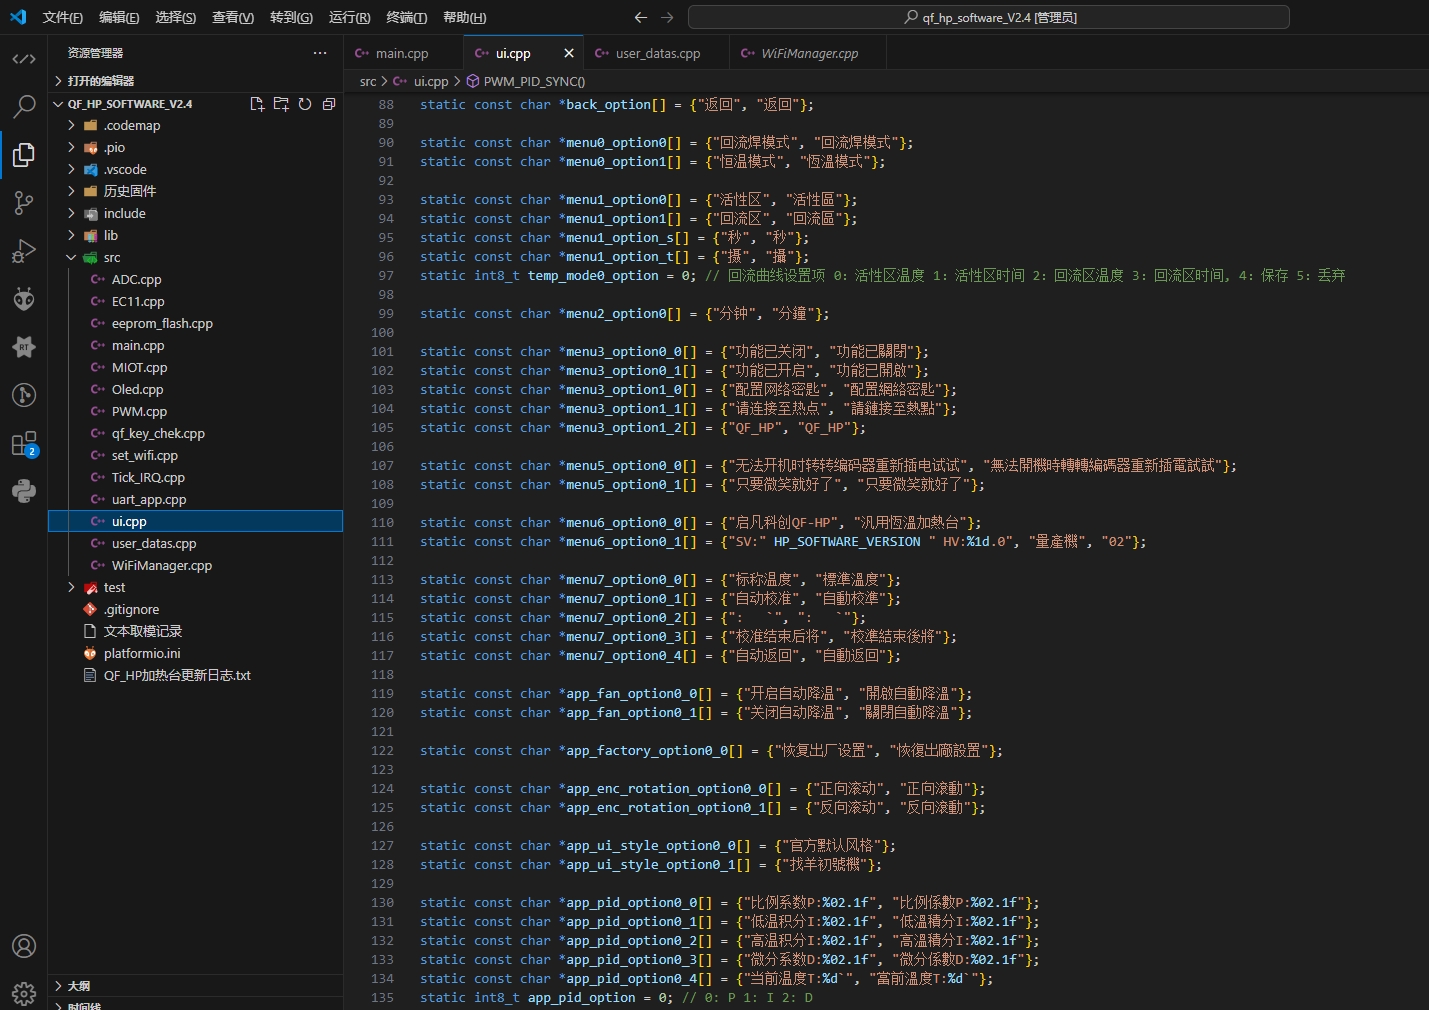Open the Extensions view with badge
1429x1010 pixels.
tap(24, 444)
